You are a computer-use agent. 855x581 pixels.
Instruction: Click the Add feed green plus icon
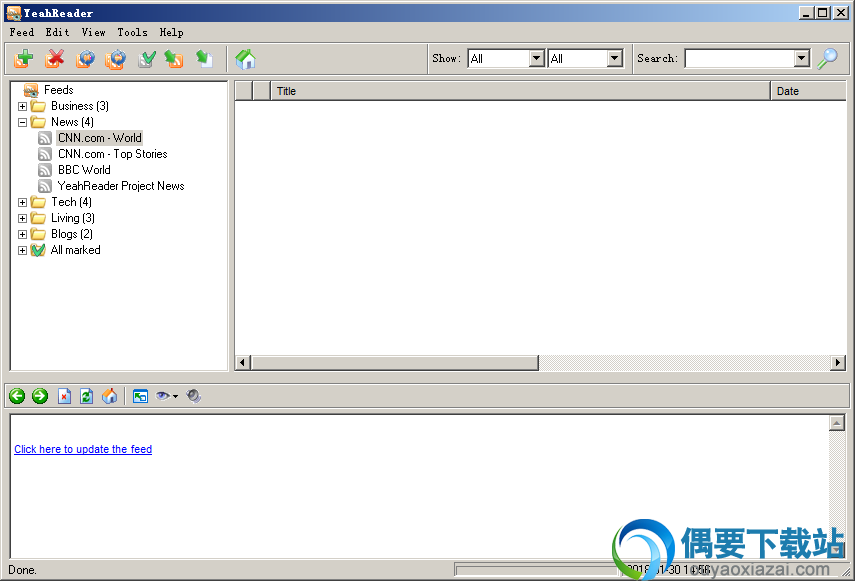(x=24, y=59)
